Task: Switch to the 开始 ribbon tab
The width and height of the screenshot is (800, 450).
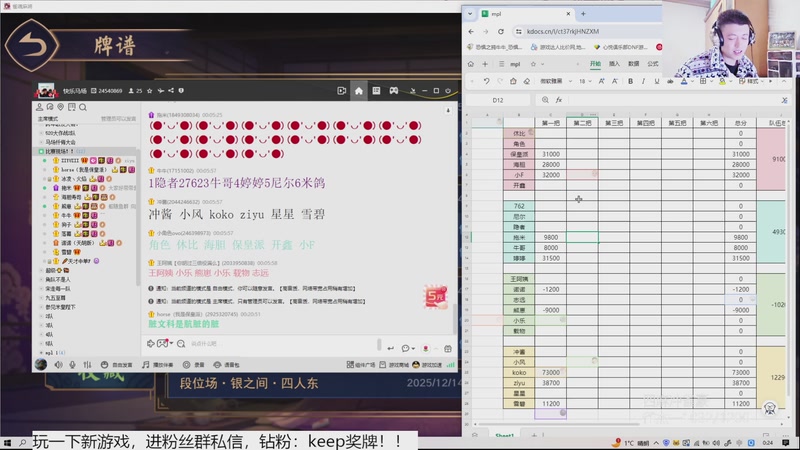Action: 595,64
